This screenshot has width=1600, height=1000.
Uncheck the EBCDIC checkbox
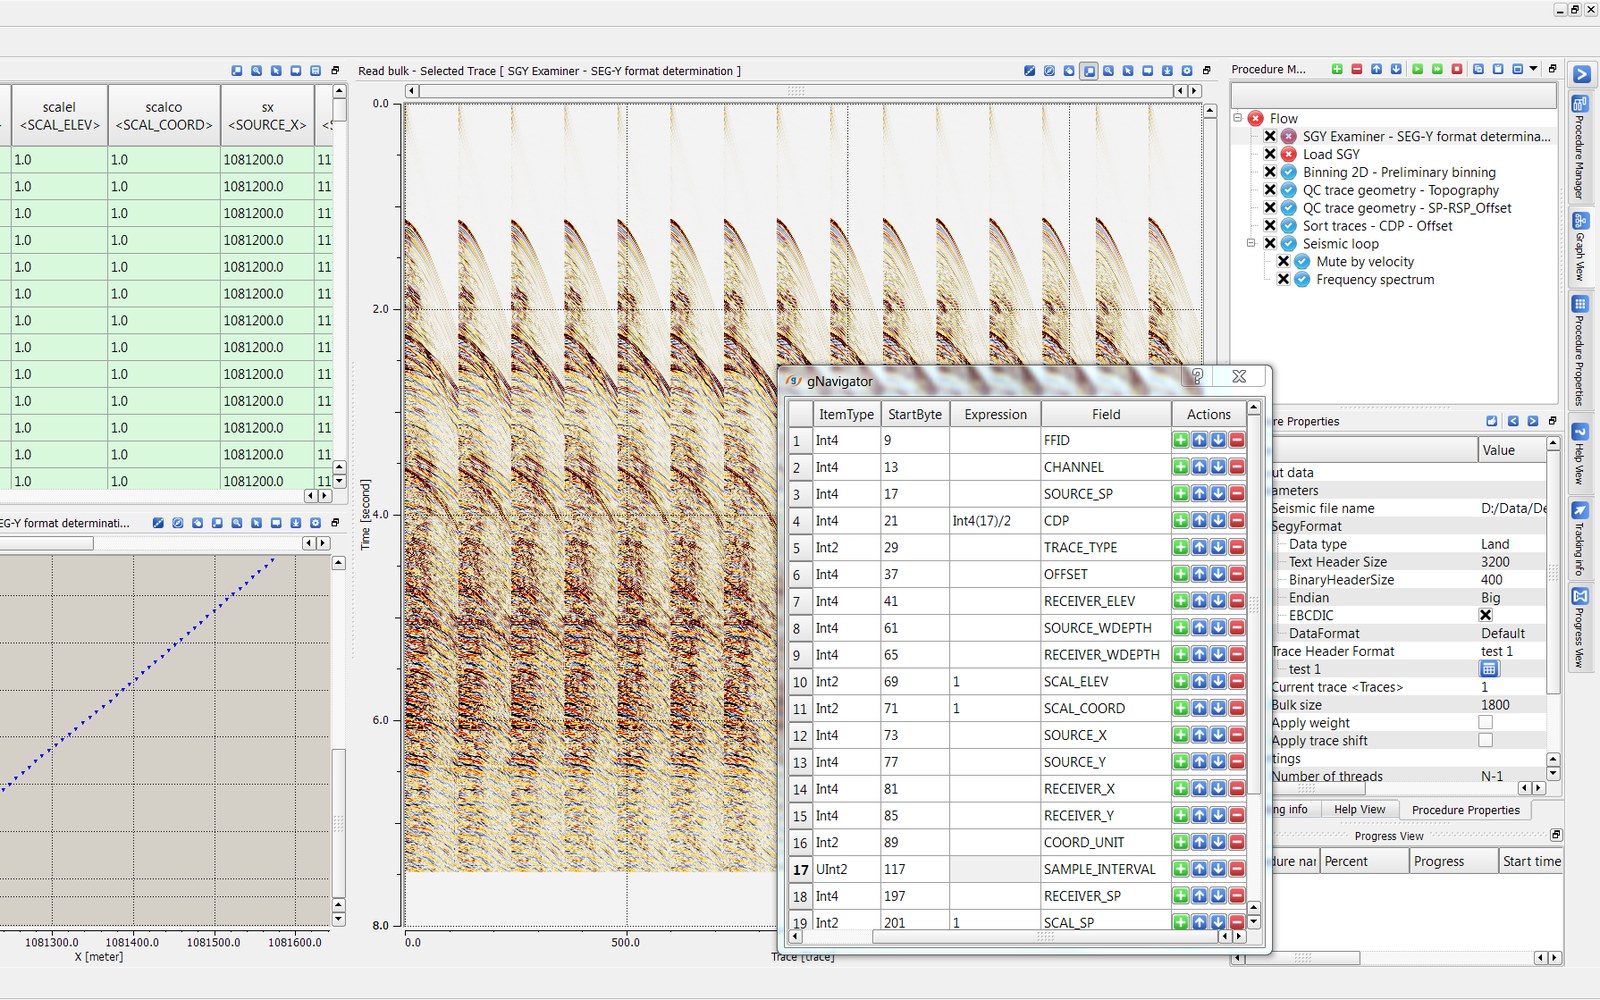click(x=1486, y=615)
